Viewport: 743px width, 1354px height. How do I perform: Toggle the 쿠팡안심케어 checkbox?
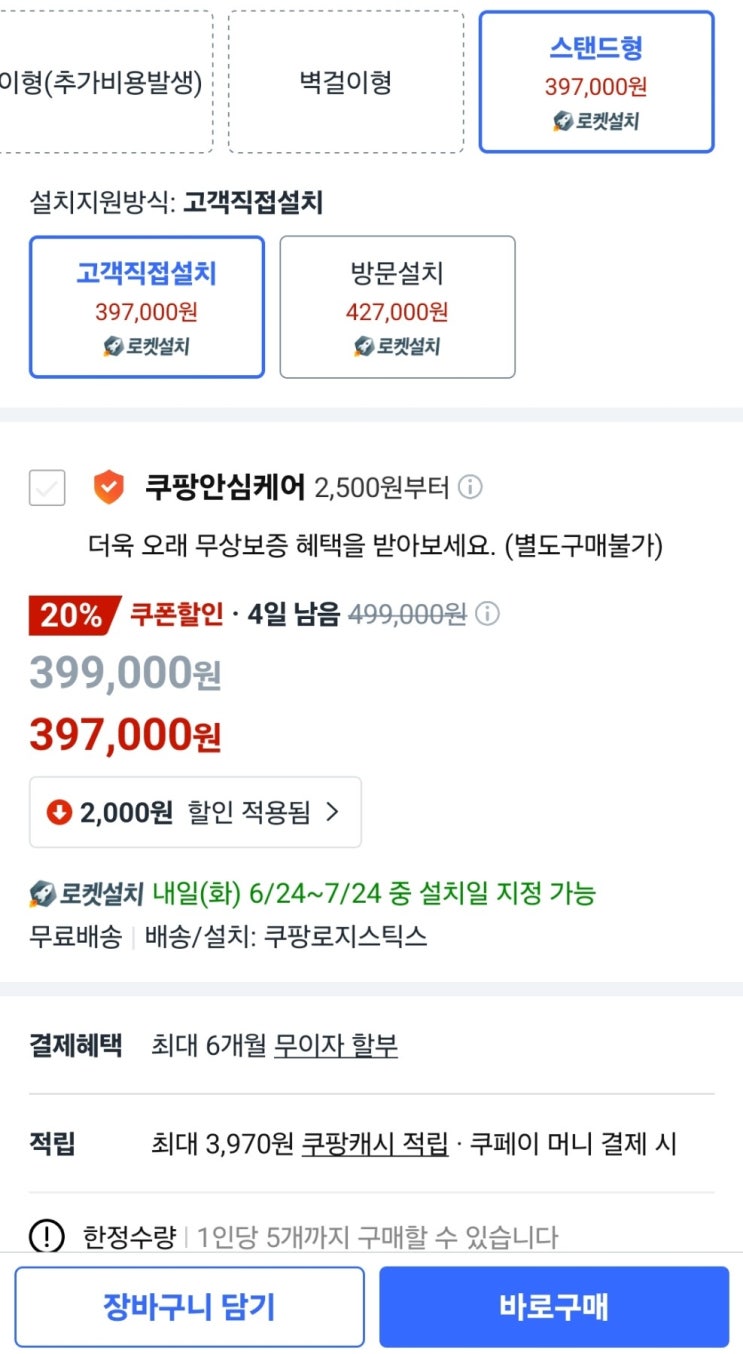click(x=47, y=488)
